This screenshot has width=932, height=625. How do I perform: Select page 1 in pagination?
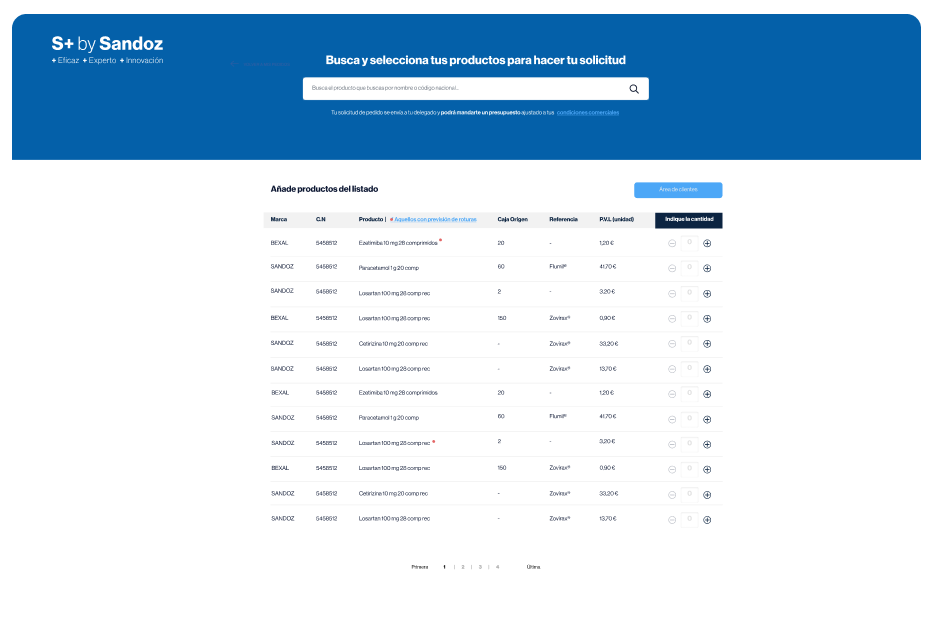tap(444, 567)
